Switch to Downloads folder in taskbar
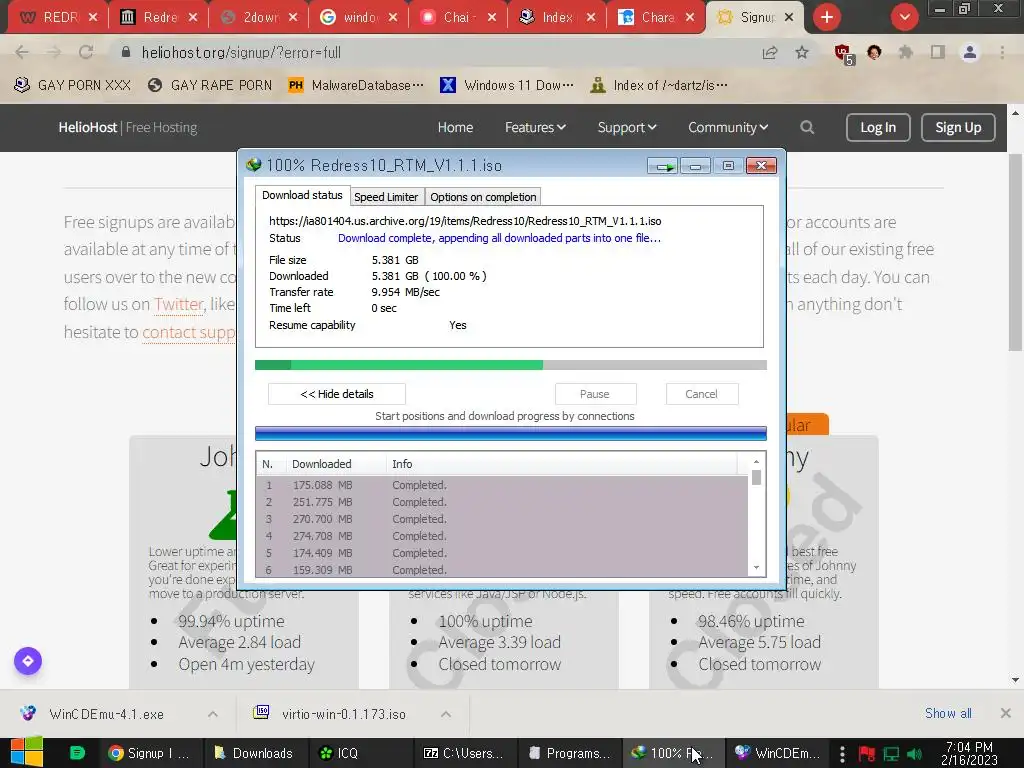 pyautogui.click(x=254, y=753)
